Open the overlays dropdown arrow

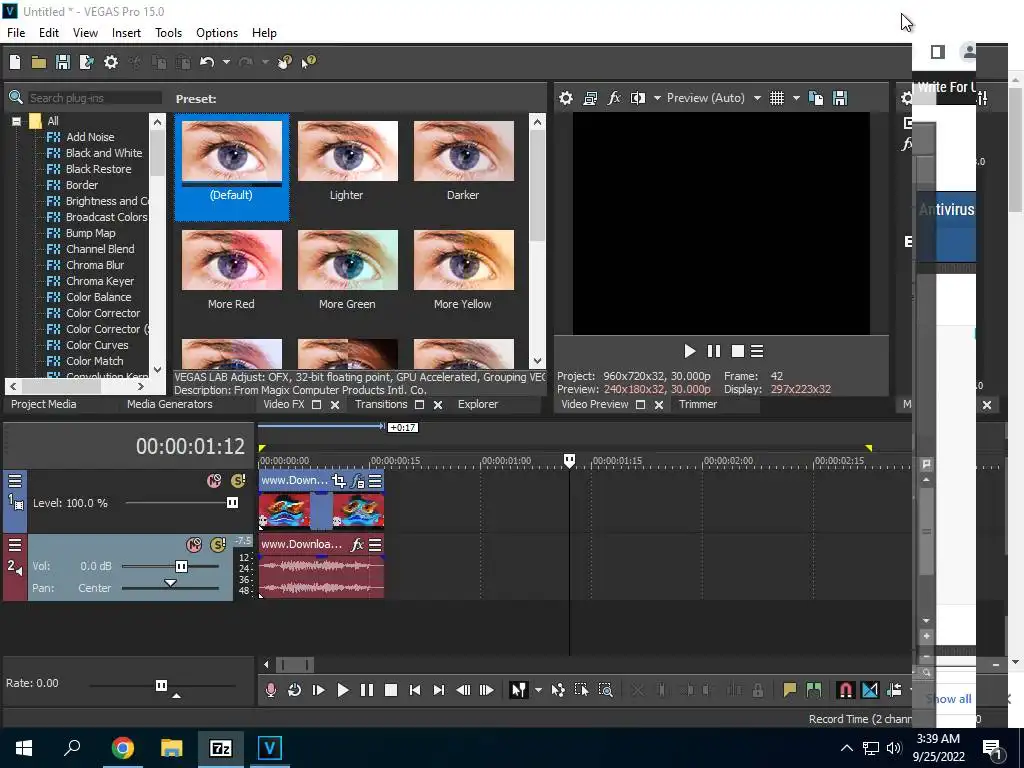click(x=796, y=98)
